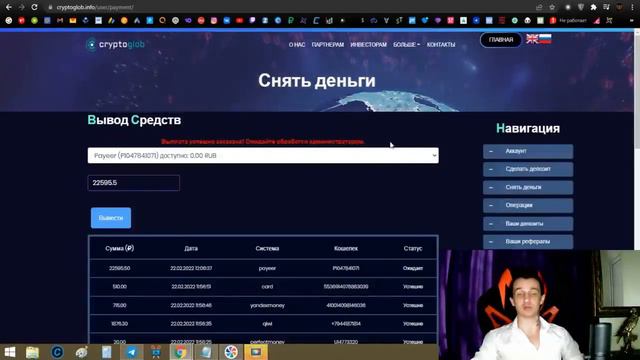Open the 'О НАС' menu item
Screen dimensions: 640x360
297,44
